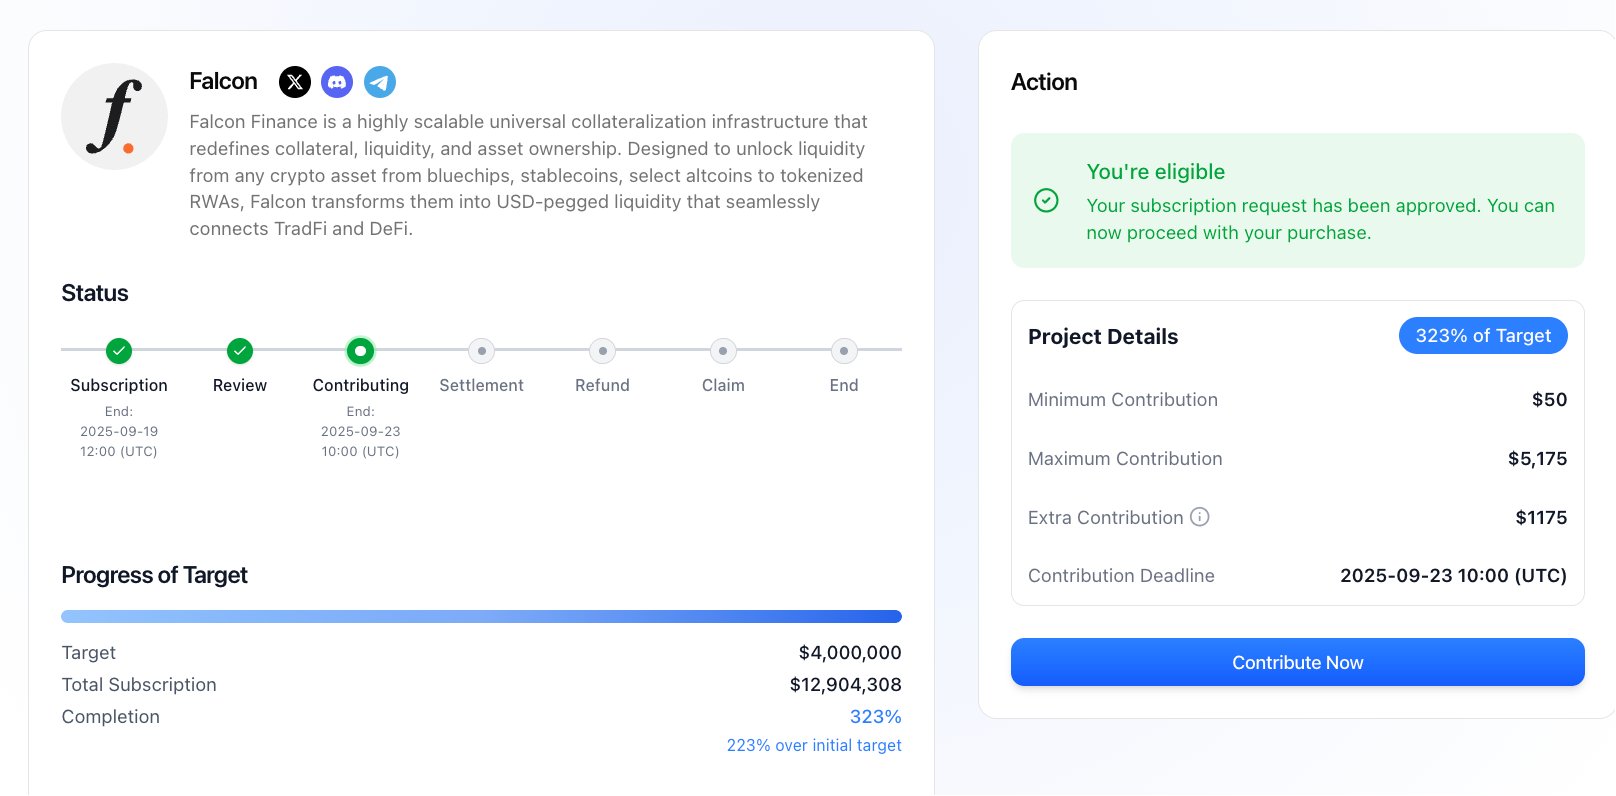Click the 323% completion value
Image resolution: width=1616 pixels, height=796 pixels.
[875, 716]
